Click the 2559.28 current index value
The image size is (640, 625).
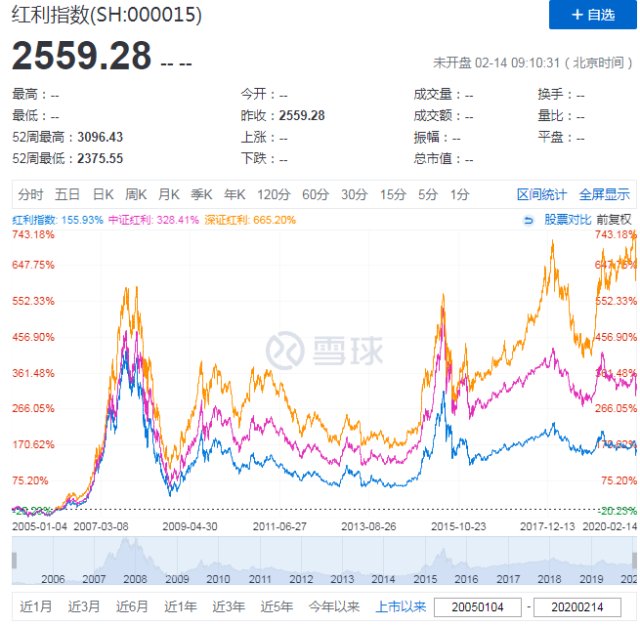point(82,56)
